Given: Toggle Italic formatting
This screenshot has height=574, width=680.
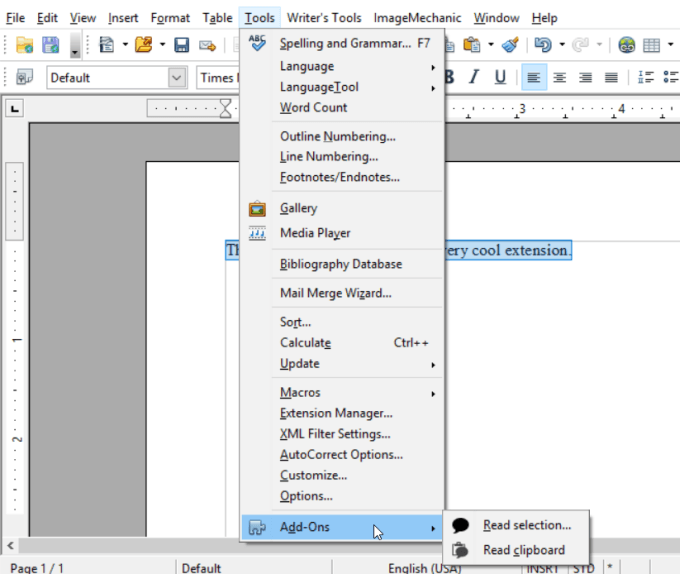Looking at the screenshot, I should tap(474, 77).
